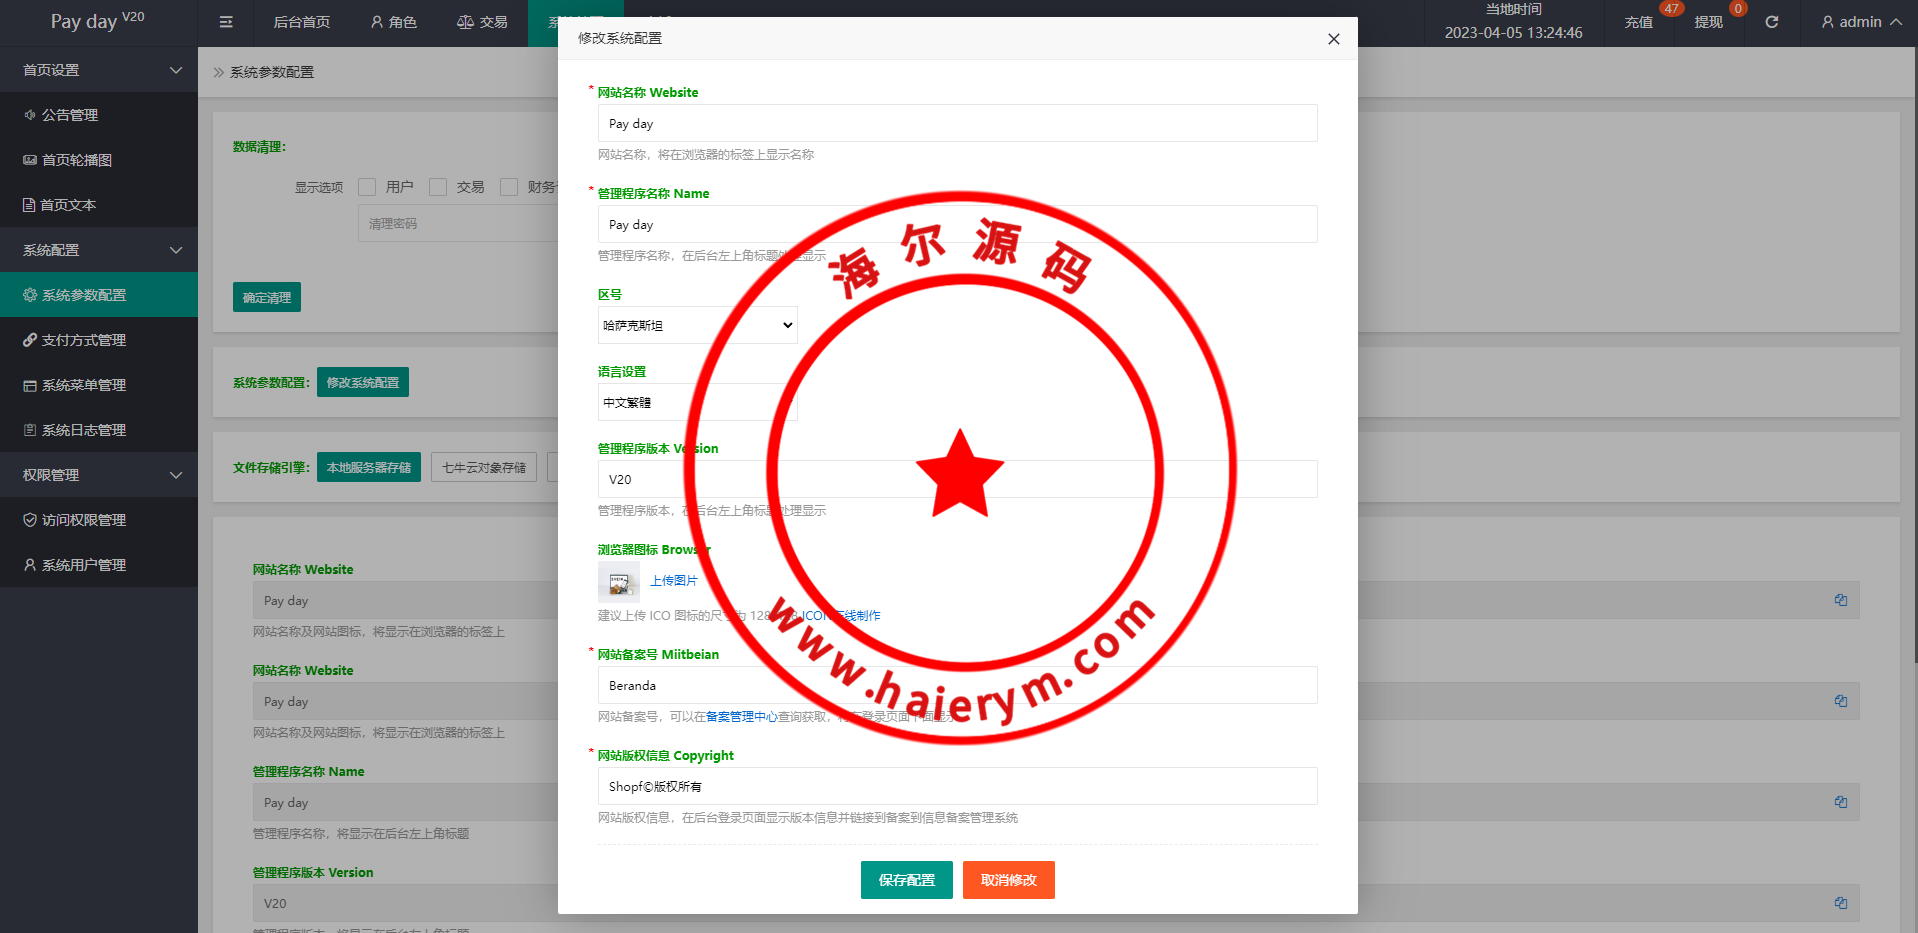Check the 用户 display option checkbox
This screenshot has height=933, width=1918.
367,187
